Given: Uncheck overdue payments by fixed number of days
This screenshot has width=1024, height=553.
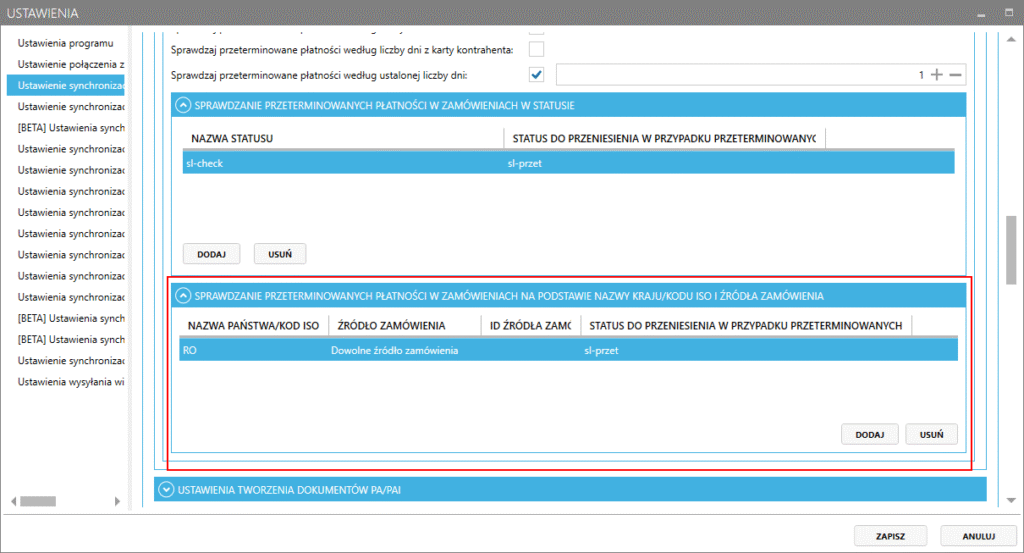Looking at the screenshot, I should (x=536, y=75).
